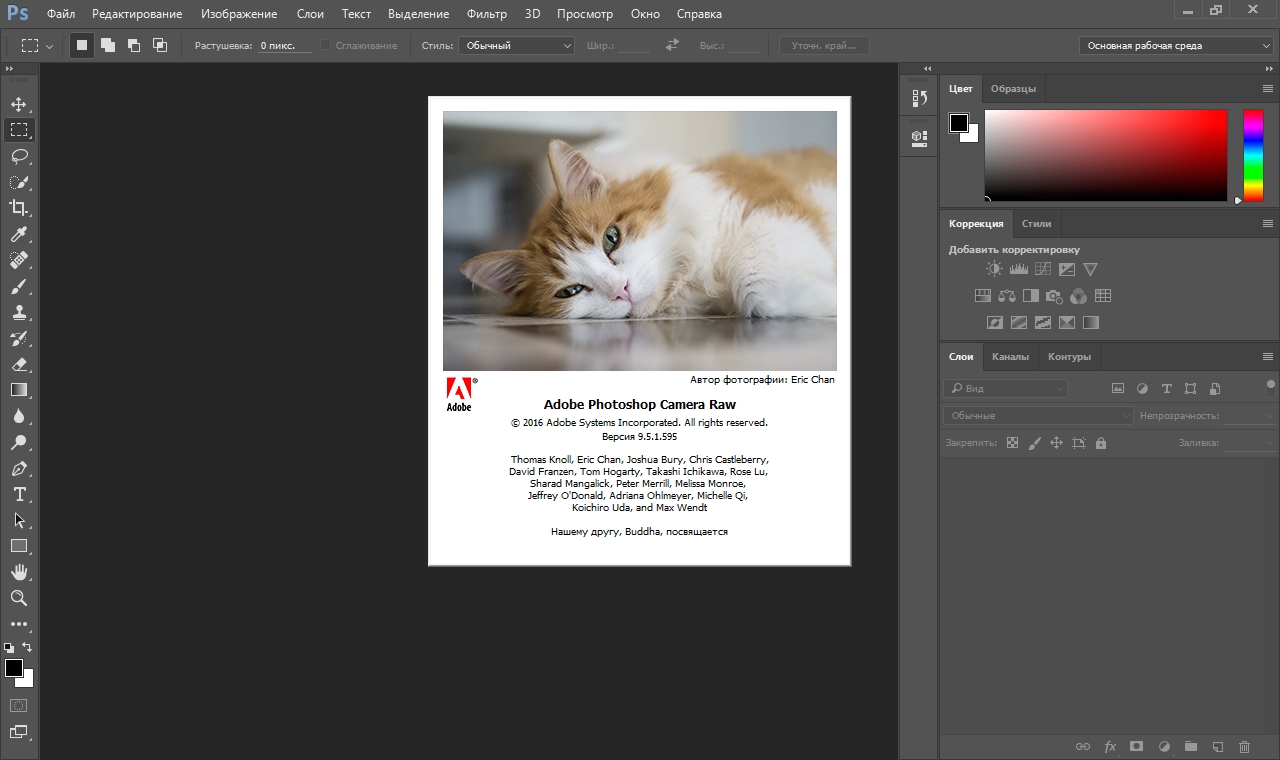The image size is (1280, 760).
Task: Select the Zoom tool
Action: point(19,598)
